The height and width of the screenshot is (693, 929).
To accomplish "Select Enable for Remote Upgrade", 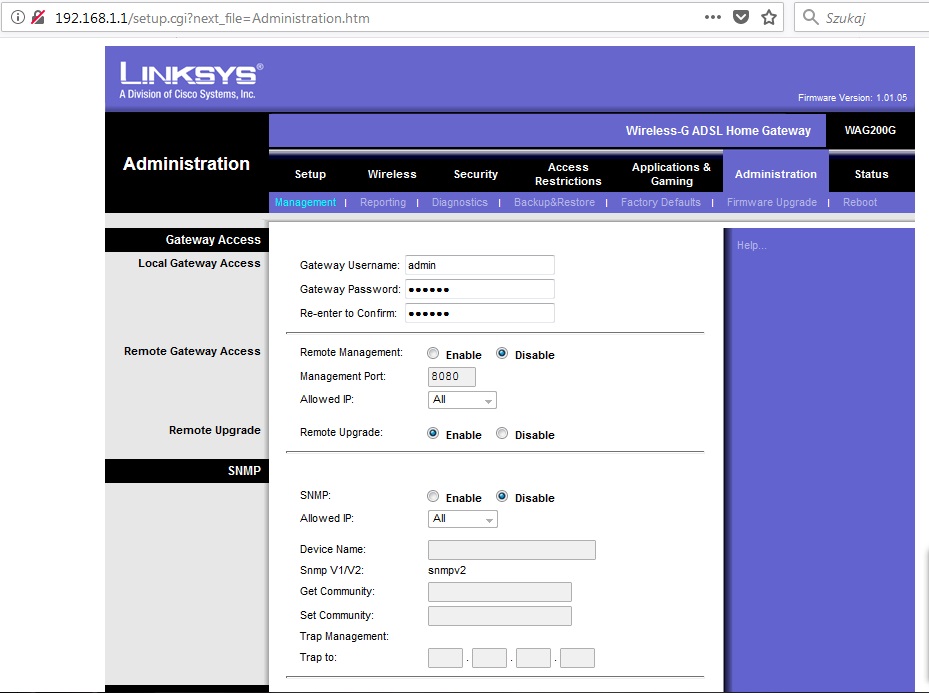I will pyautogui.click(x=433, y=434).
